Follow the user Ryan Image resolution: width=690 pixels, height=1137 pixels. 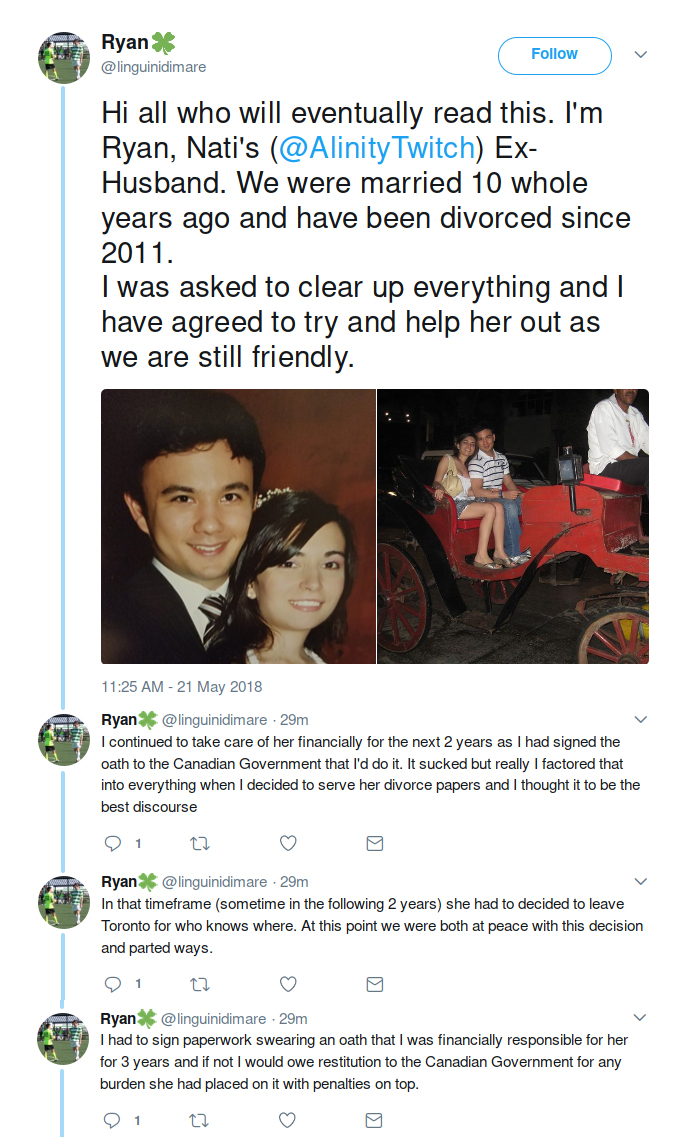(554, 55)
